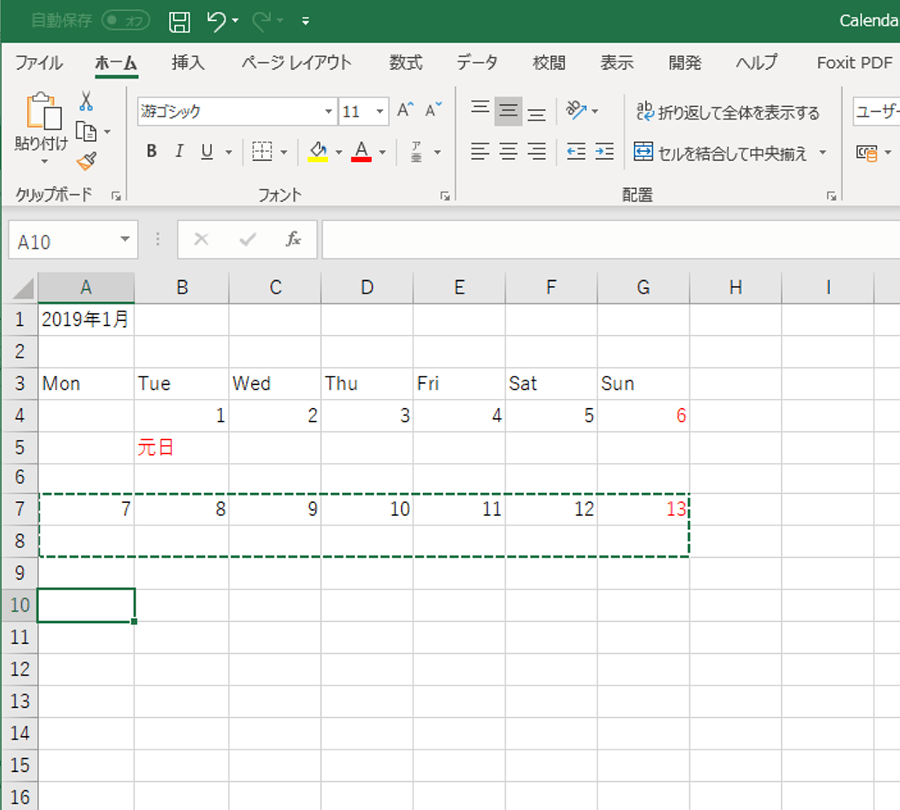The image size is (900, 810).
Task: Open the Name Box dropdown arrow
Action: [125, 240]
